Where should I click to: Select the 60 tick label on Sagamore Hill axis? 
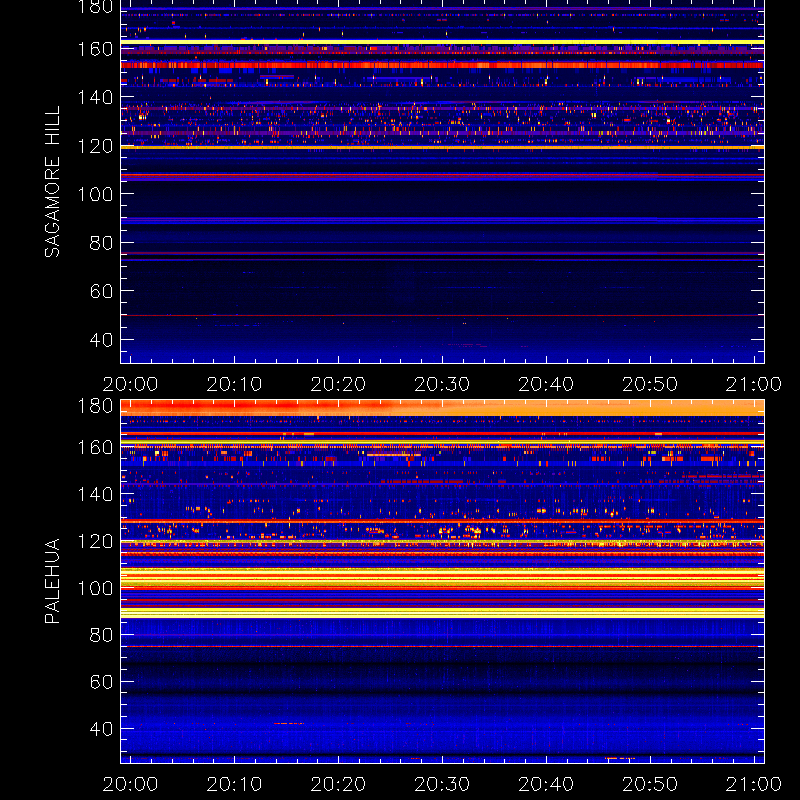[x=101, y=291]
